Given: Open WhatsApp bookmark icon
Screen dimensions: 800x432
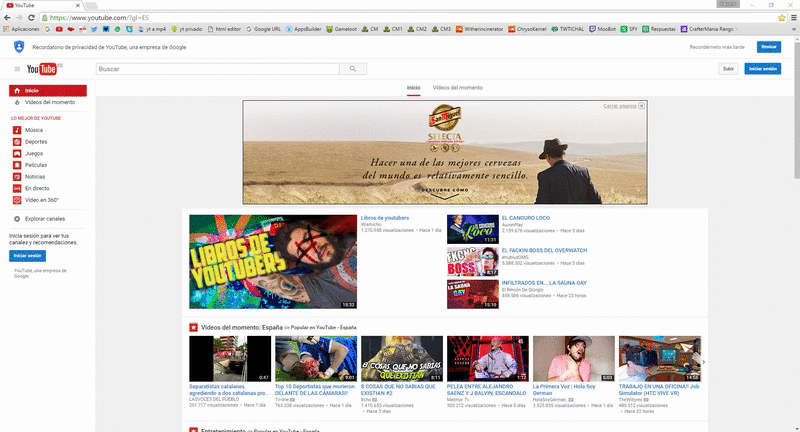Looking at the screenshot, I should tap(117, 29).
